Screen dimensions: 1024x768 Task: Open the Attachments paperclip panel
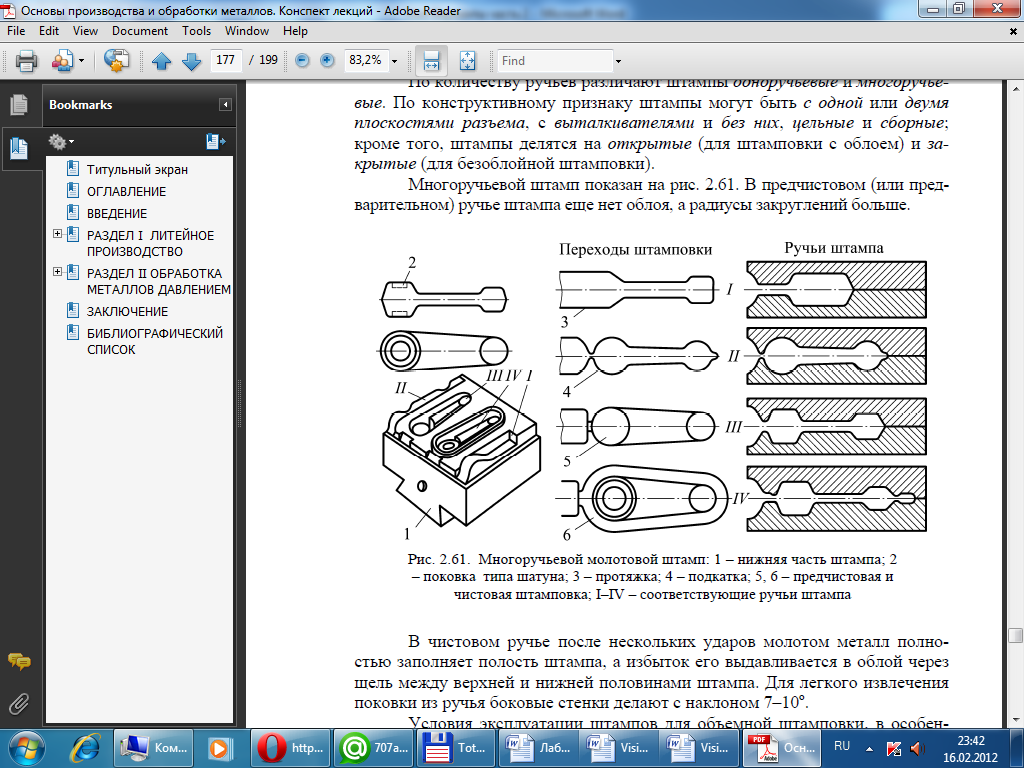(x=19, y=704)
